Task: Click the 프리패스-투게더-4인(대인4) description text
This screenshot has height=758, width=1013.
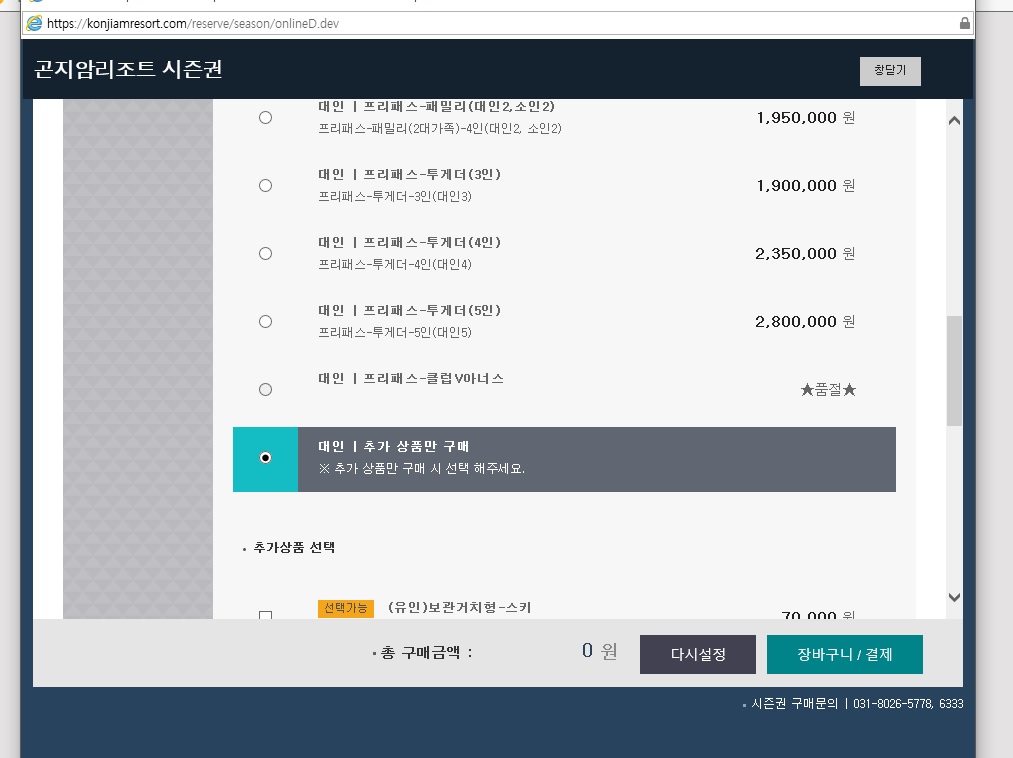Action: 395,264
